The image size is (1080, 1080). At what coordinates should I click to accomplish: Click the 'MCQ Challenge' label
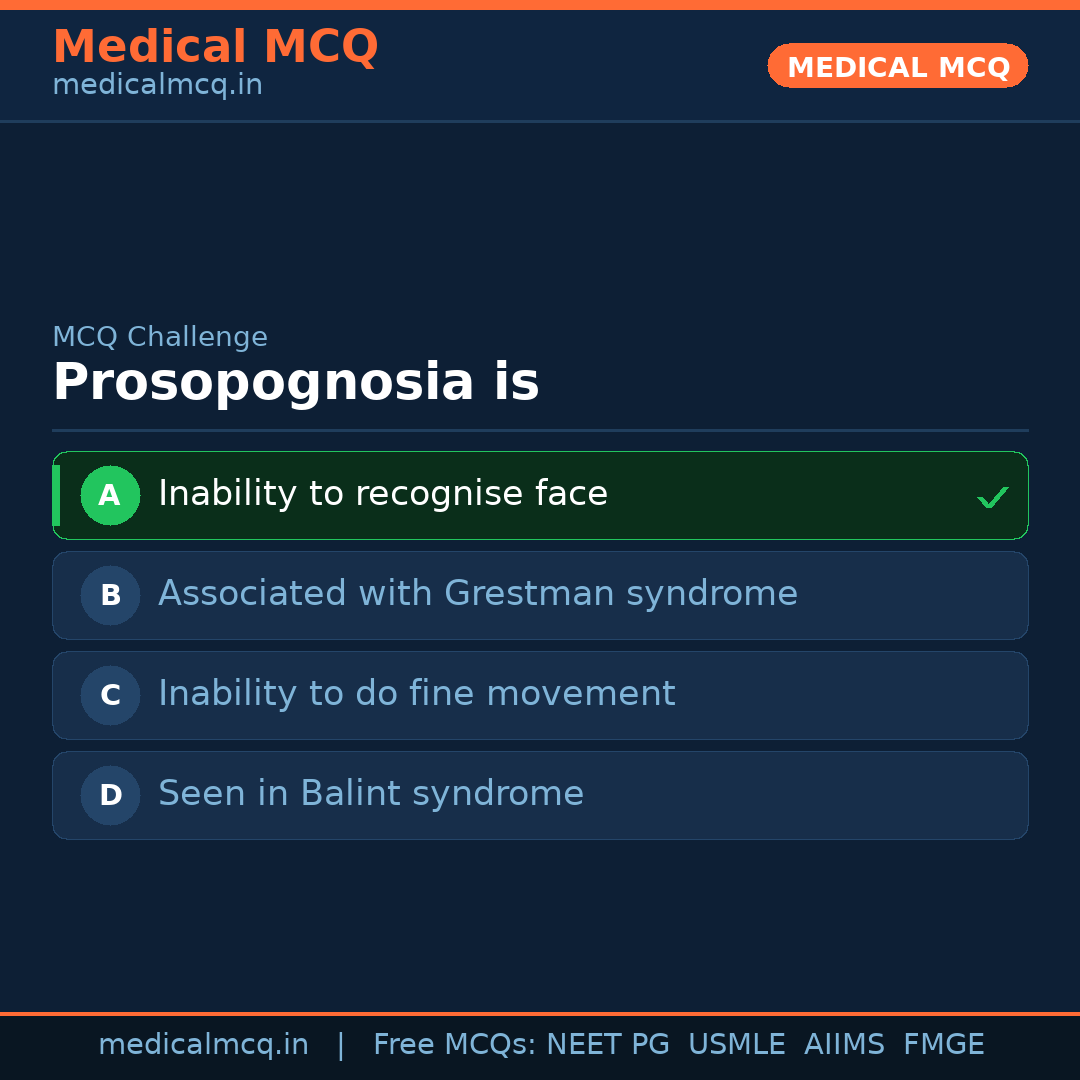click(160, 337)
